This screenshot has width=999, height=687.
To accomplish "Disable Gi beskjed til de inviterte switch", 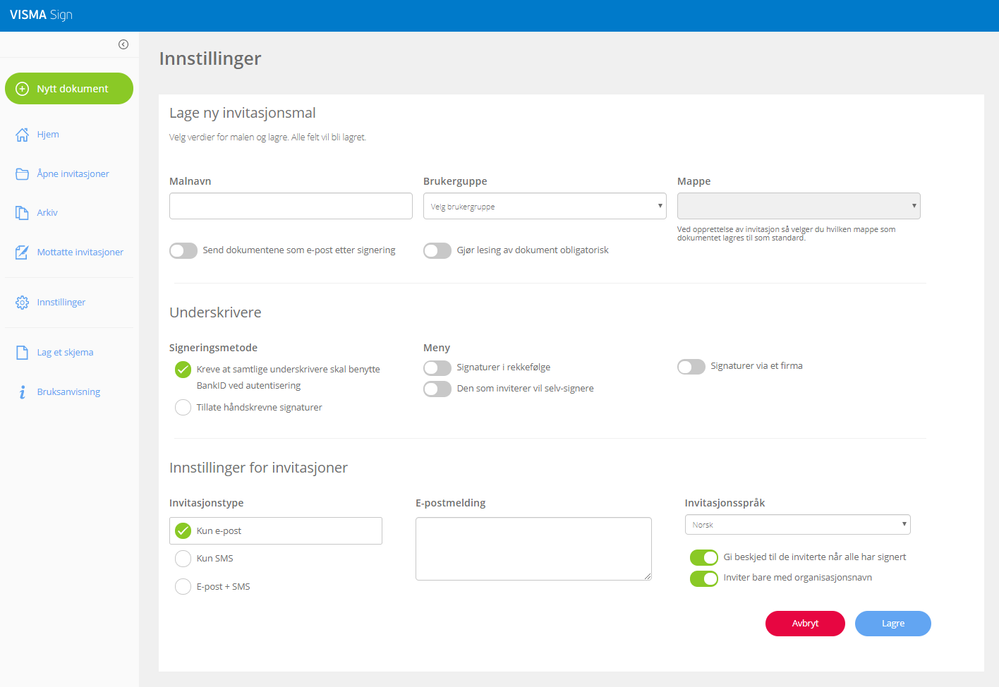I will [704, 558].
